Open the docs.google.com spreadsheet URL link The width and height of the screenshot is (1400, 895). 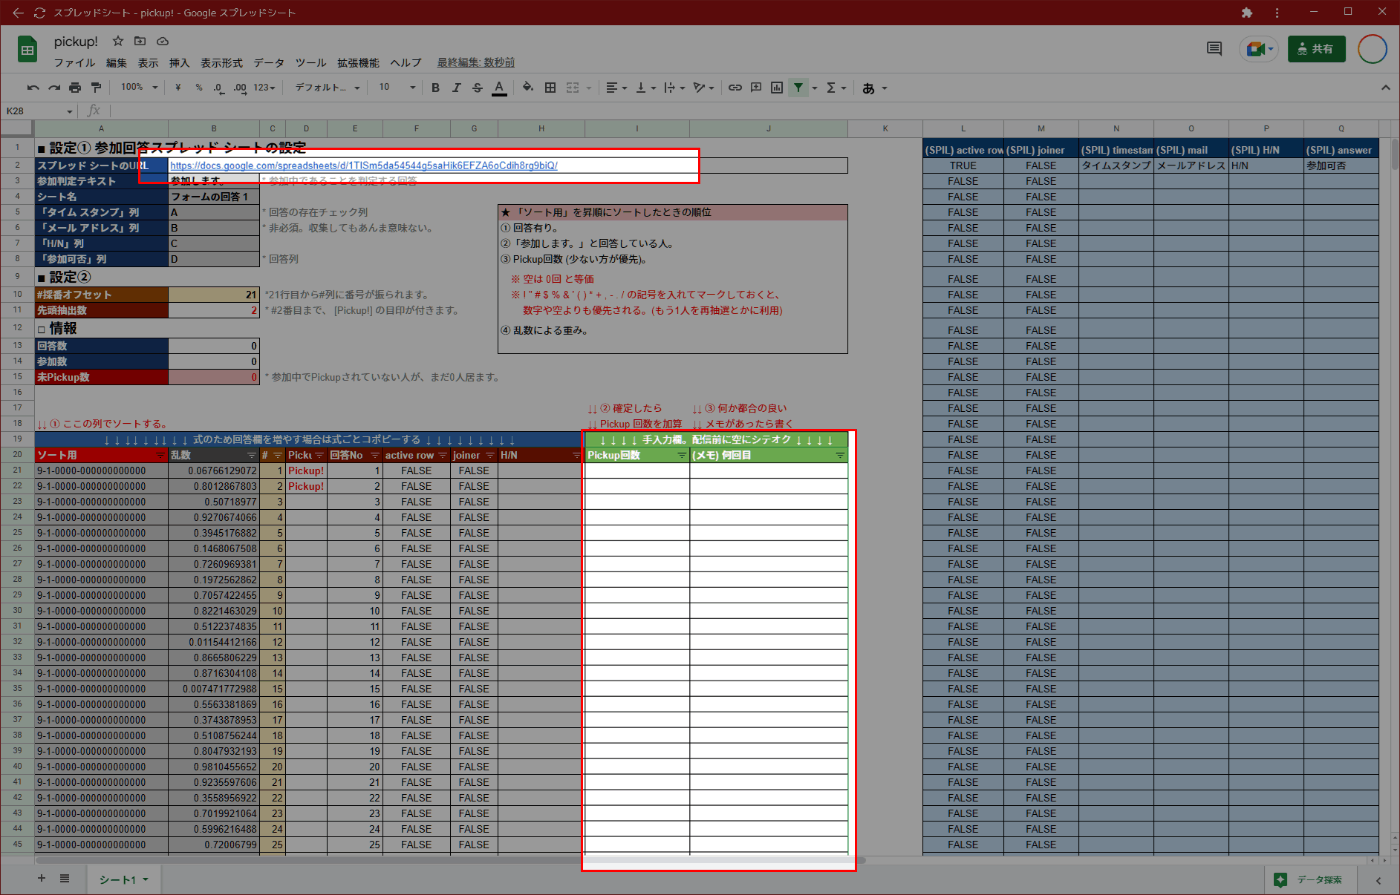(x=364, y=166)
